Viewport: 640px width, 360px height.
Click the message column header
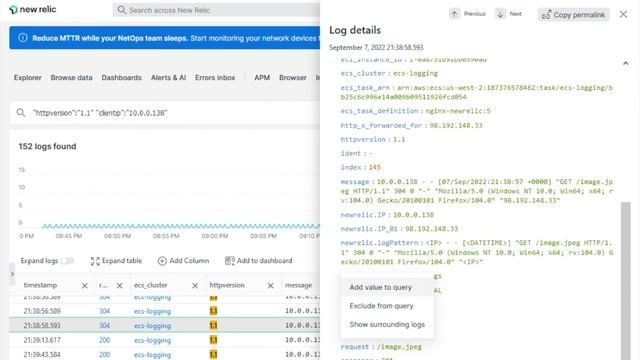tap(298, 285)
